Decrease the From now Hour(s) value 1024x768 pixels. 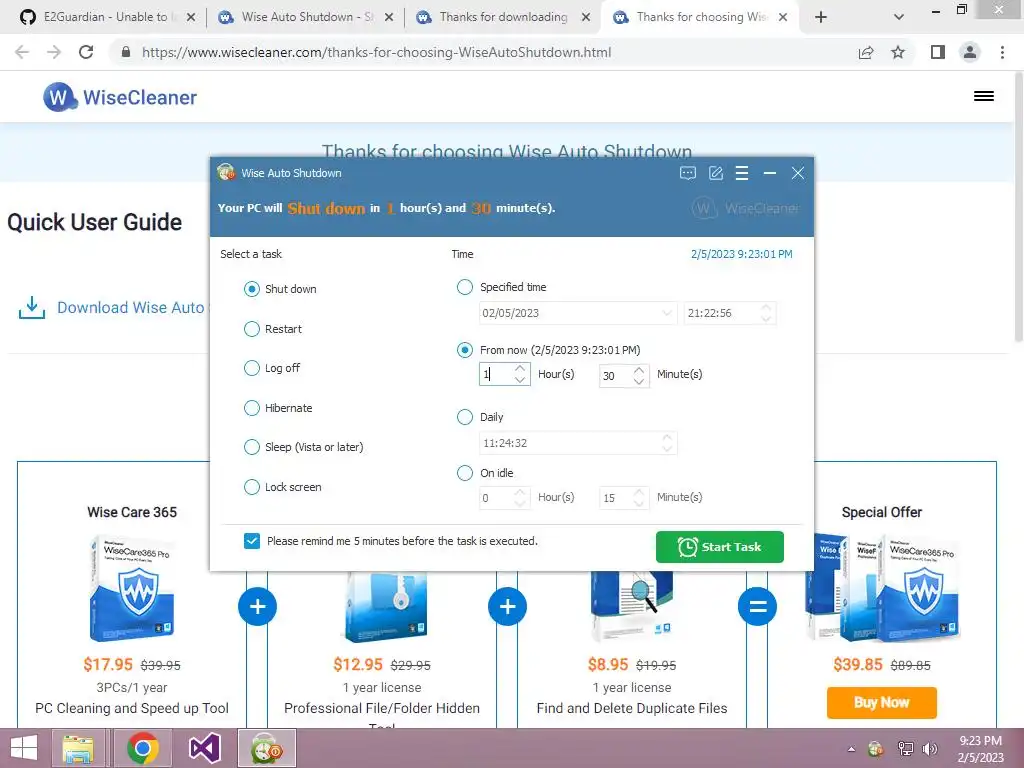pyautogui.click(x=520, y=380)
